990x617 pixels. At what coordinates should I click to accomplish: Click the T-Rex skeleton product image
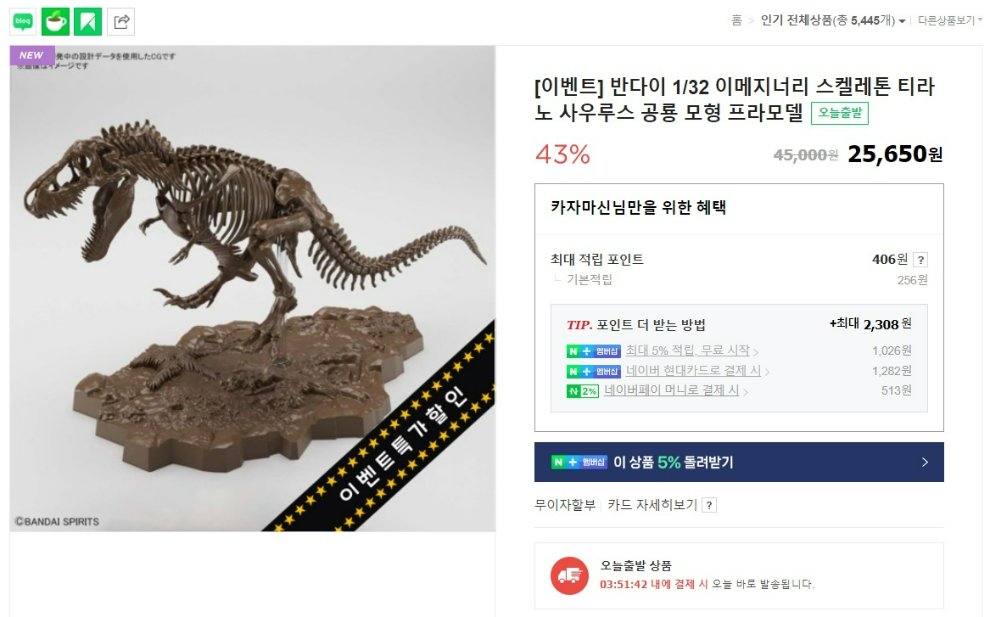point(253,289)
